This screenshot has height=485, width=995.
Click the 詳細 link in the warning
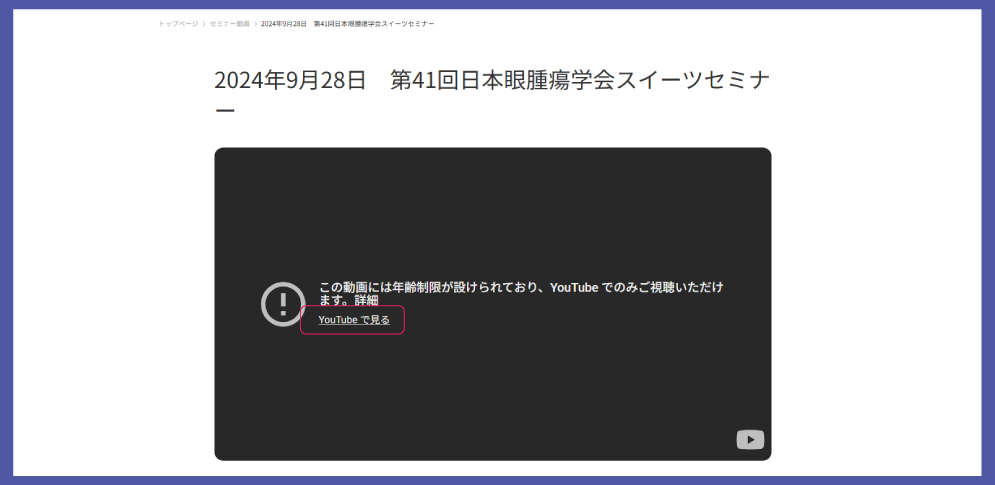(366, 300)
